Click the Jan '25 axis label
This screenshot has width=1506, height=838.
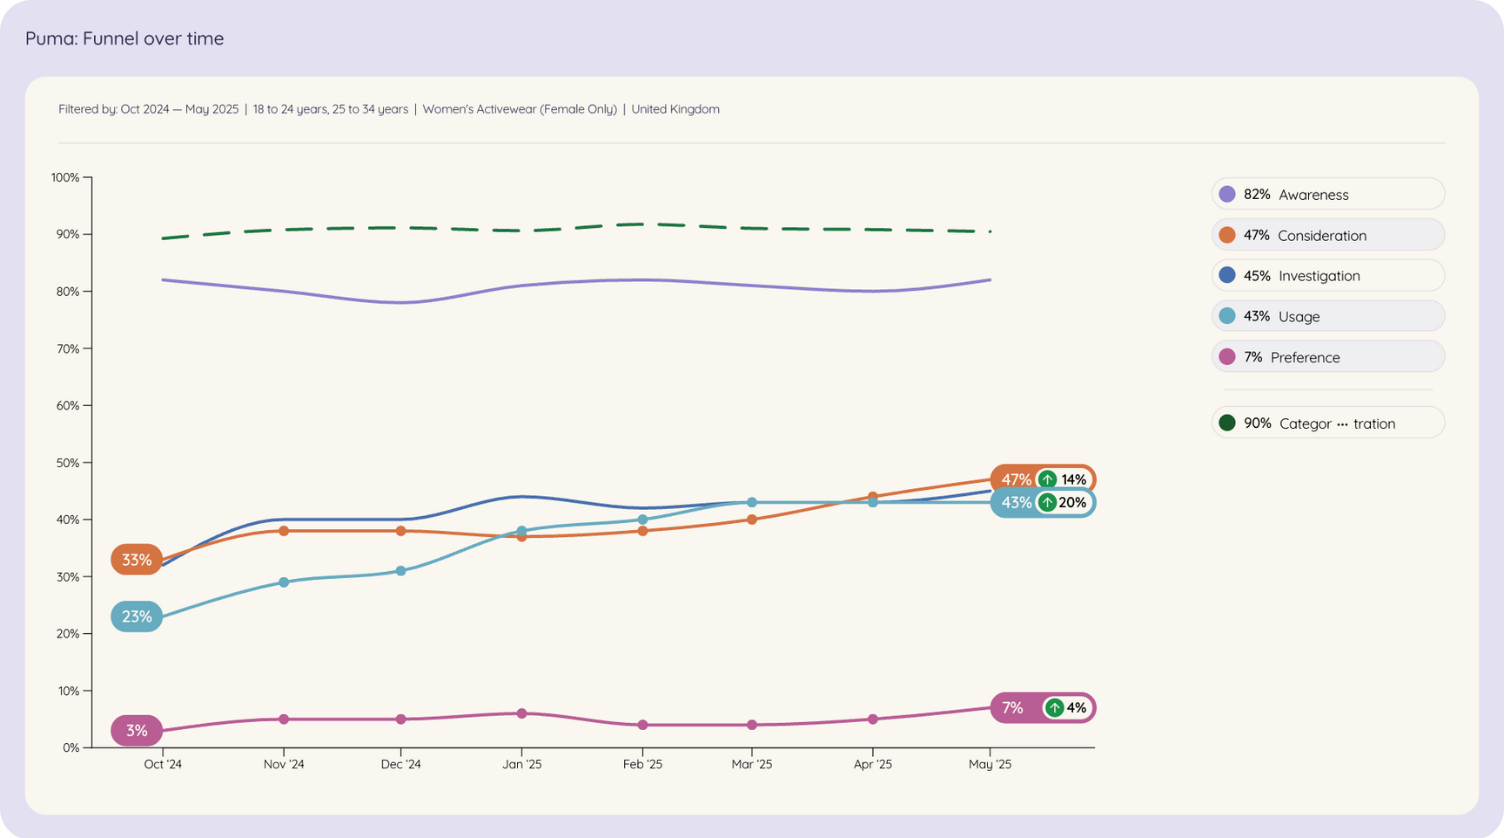pyautogui.click(x=522, y=764)
